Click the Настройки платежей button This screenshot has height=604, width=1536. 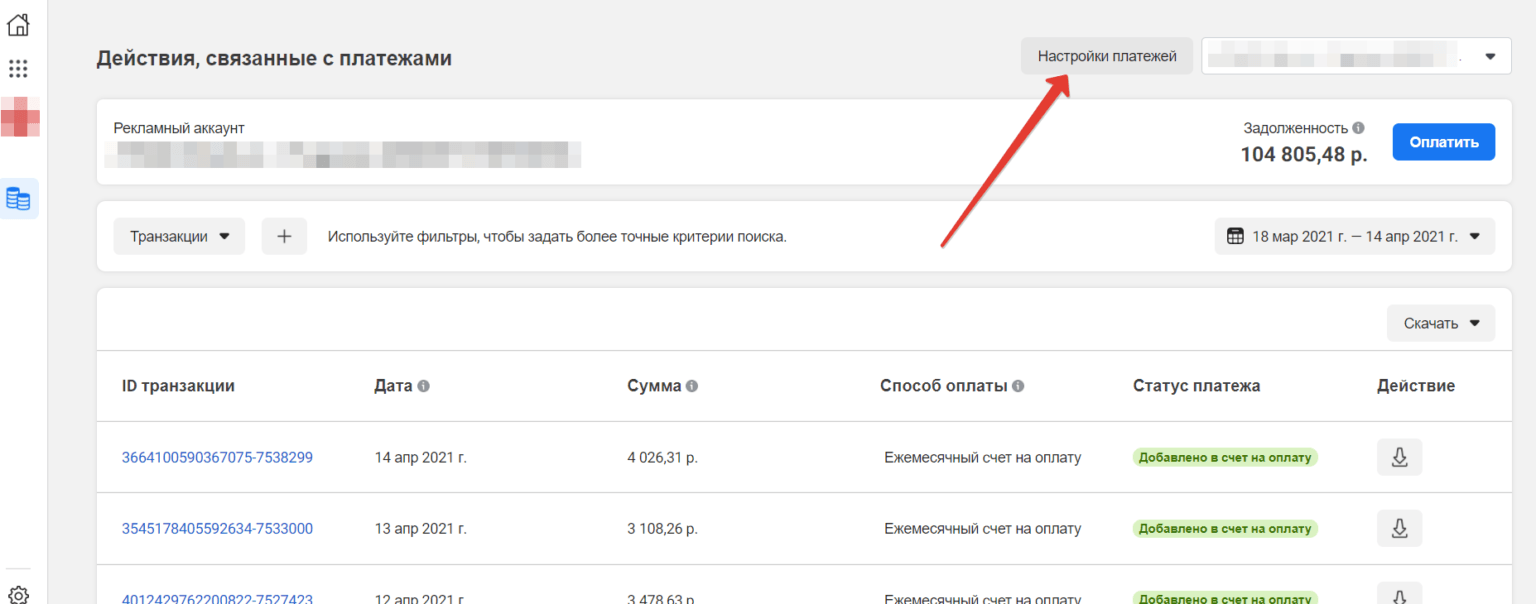tap(1107, 56)
